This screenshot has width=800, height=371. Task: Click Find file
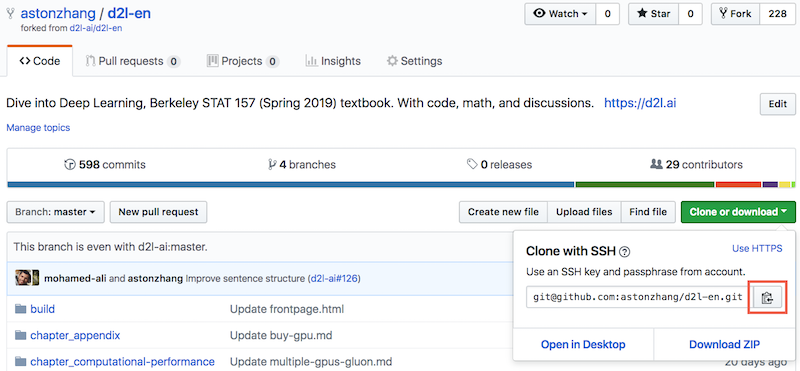[648, 212]
